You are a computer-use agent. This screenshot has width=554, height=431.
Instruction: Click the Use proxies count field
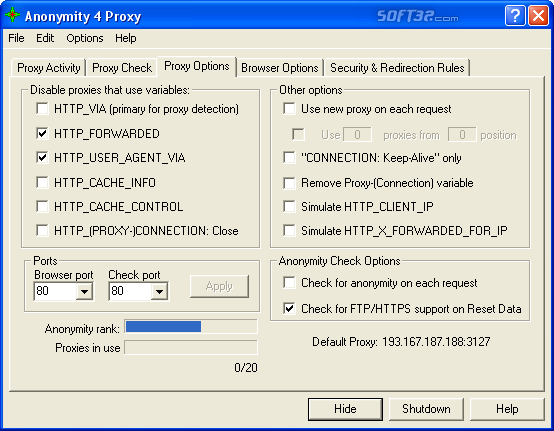[x=357, y=135]
